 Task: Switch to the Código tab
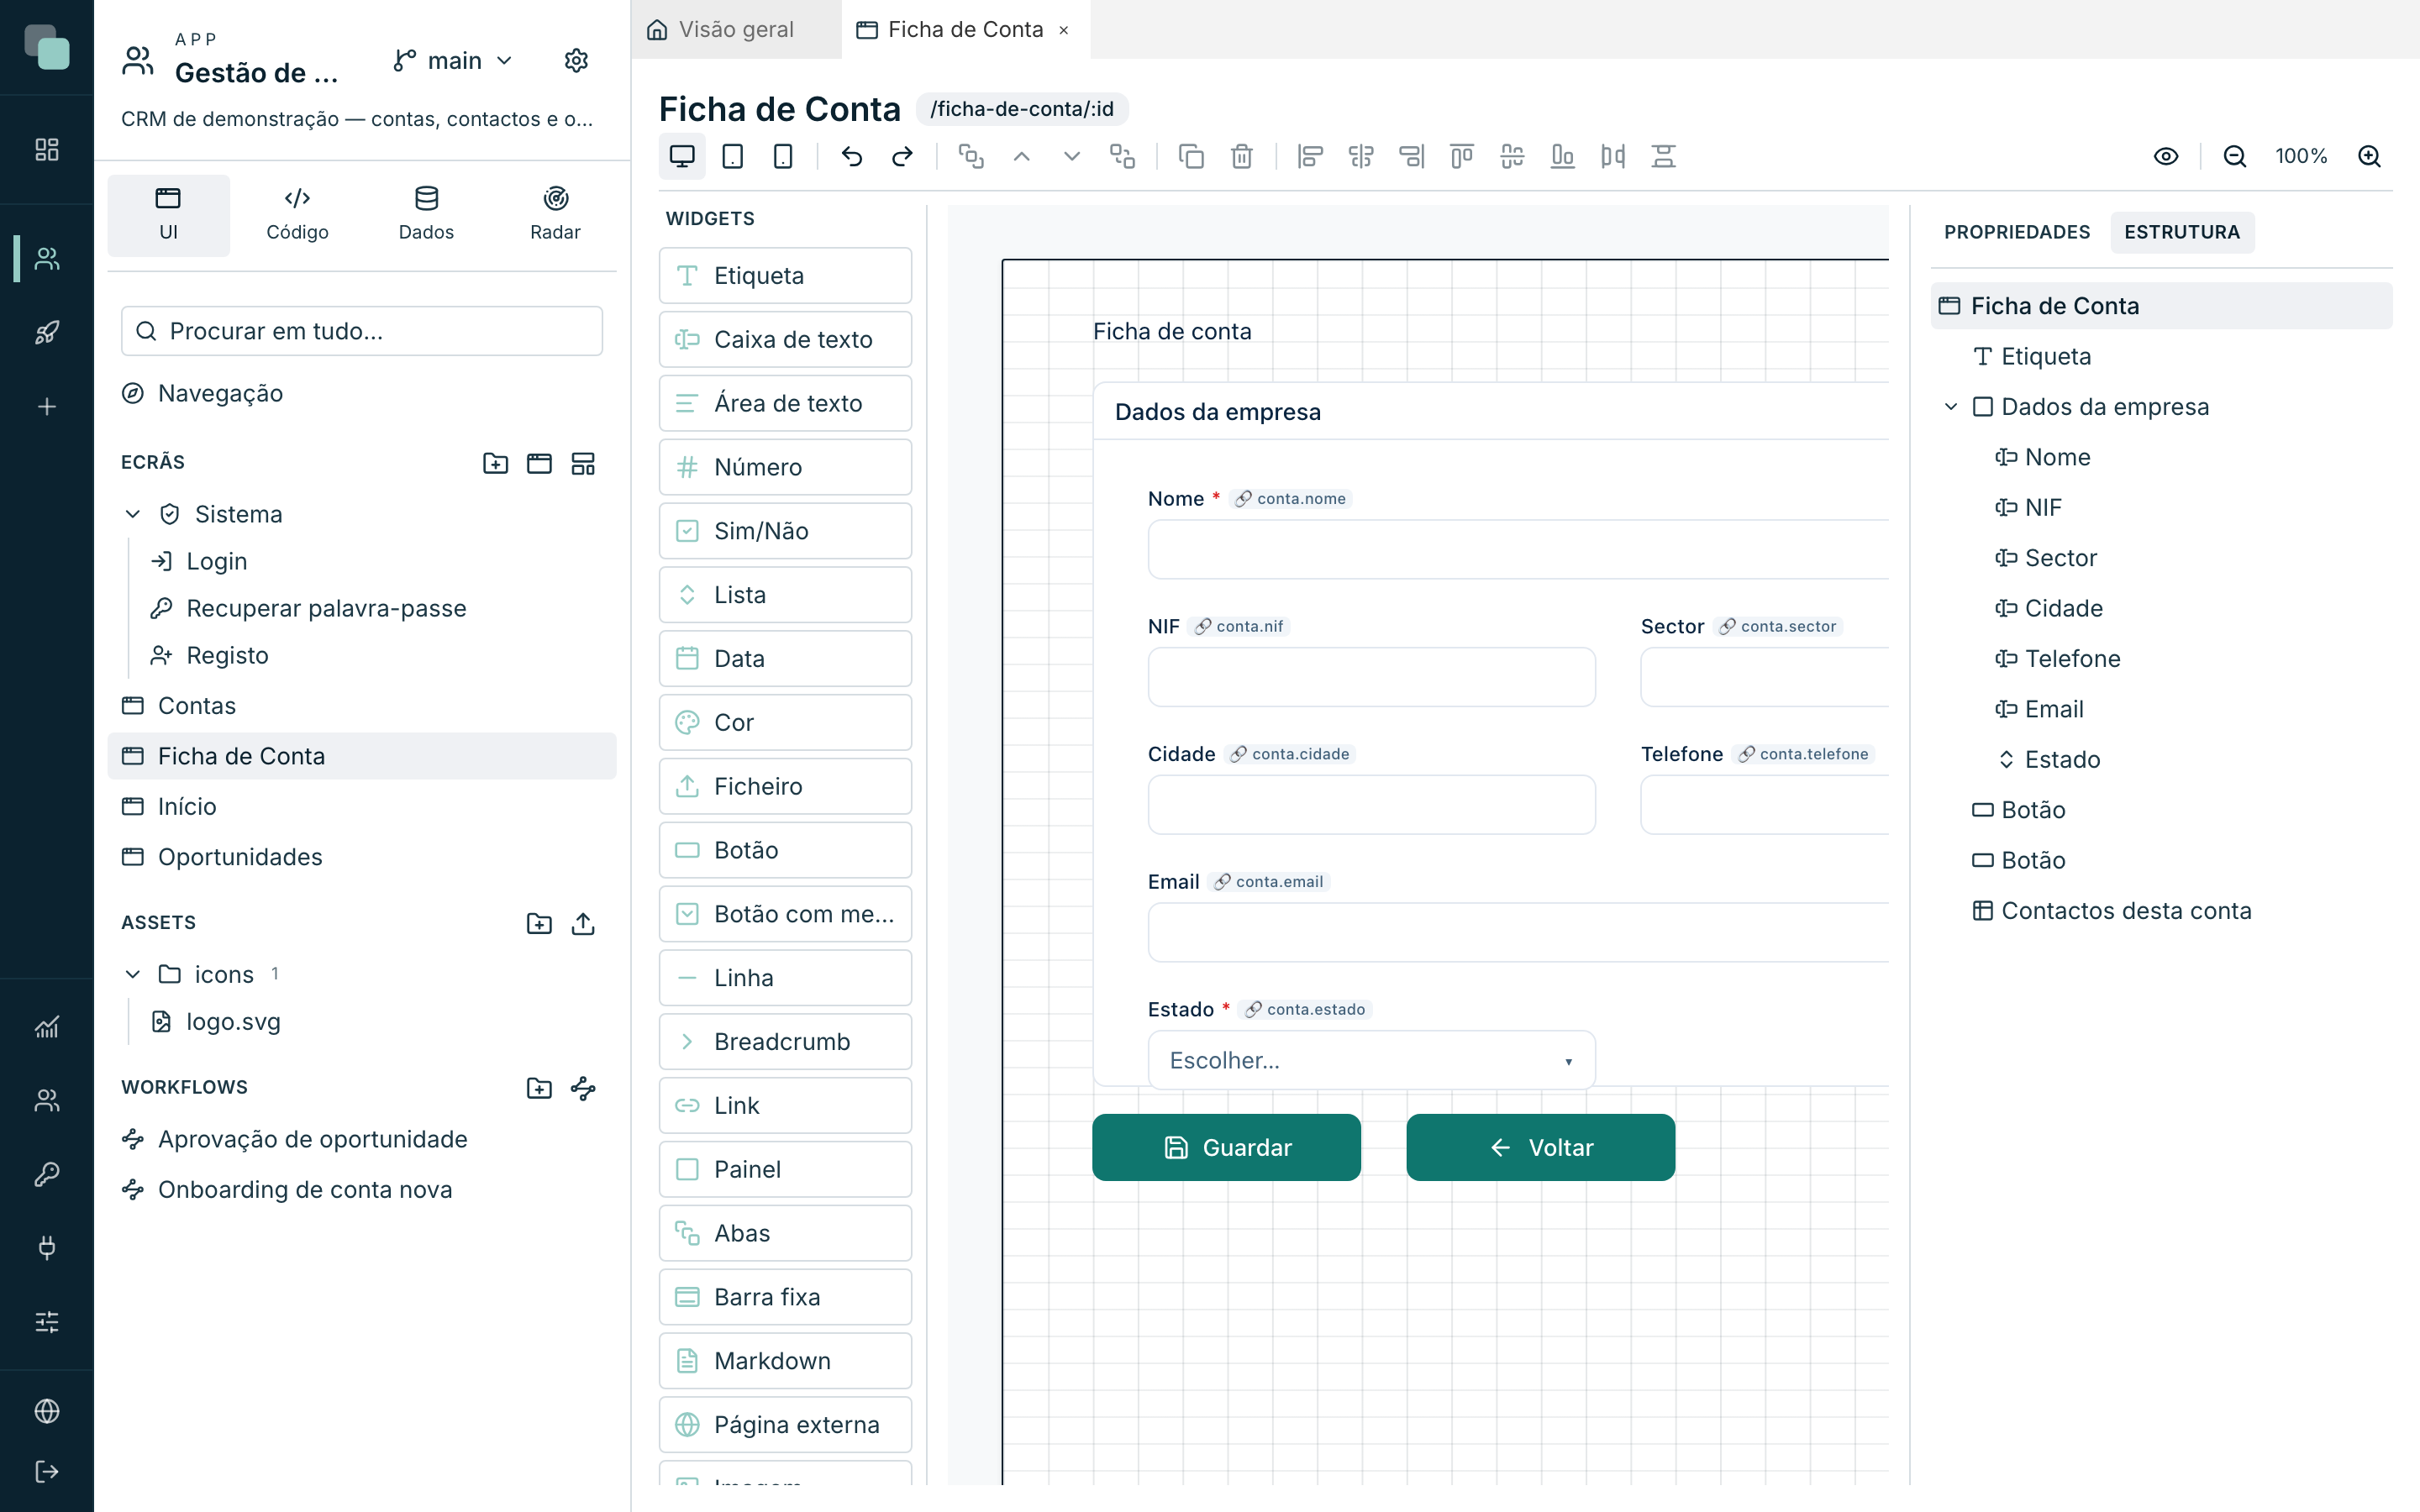[297, 215]
